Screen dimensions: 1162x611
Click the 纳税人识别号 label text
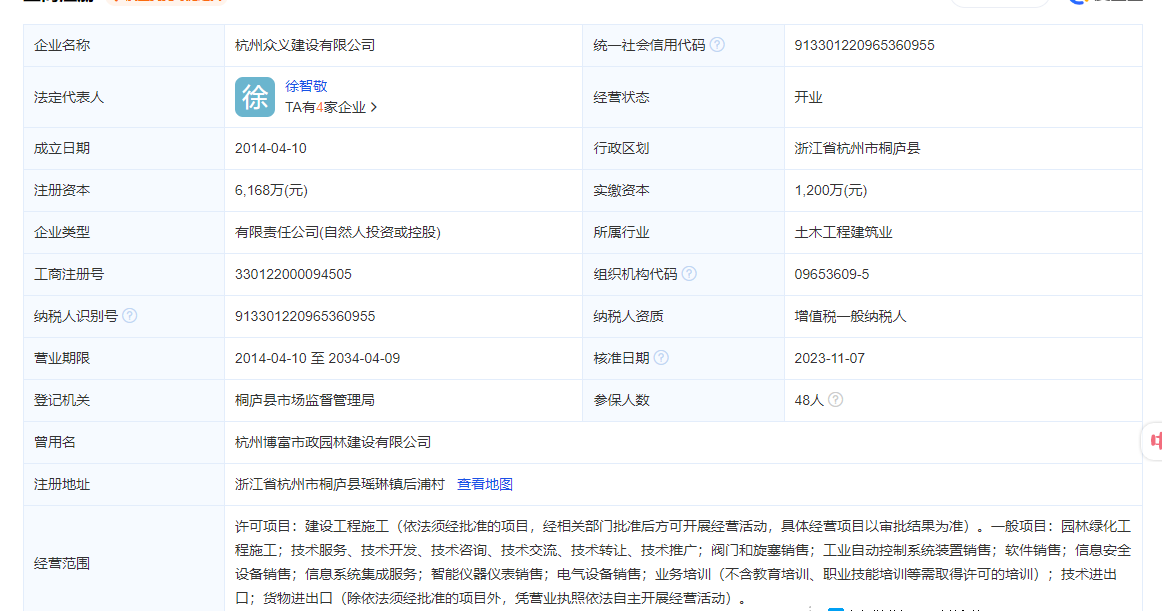pyautogui.click(x=76, y=316)
